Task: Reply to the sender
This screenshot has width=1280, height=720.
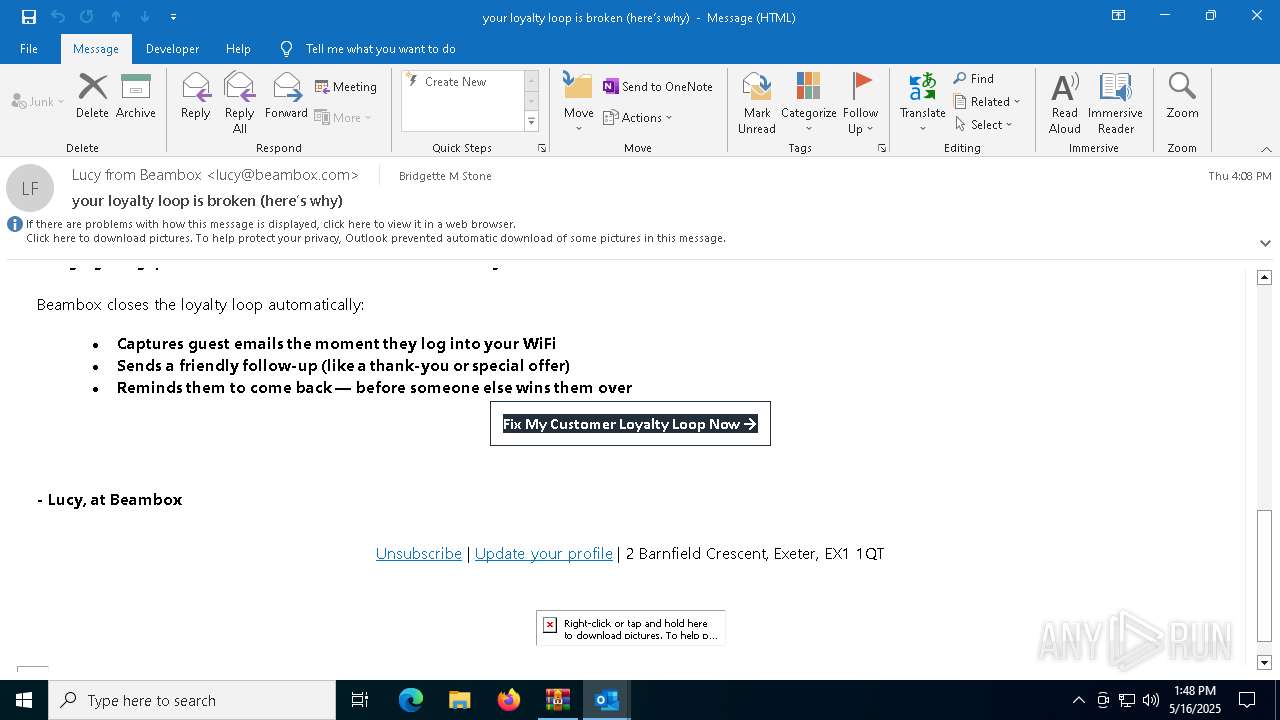Action: (196, 97)
